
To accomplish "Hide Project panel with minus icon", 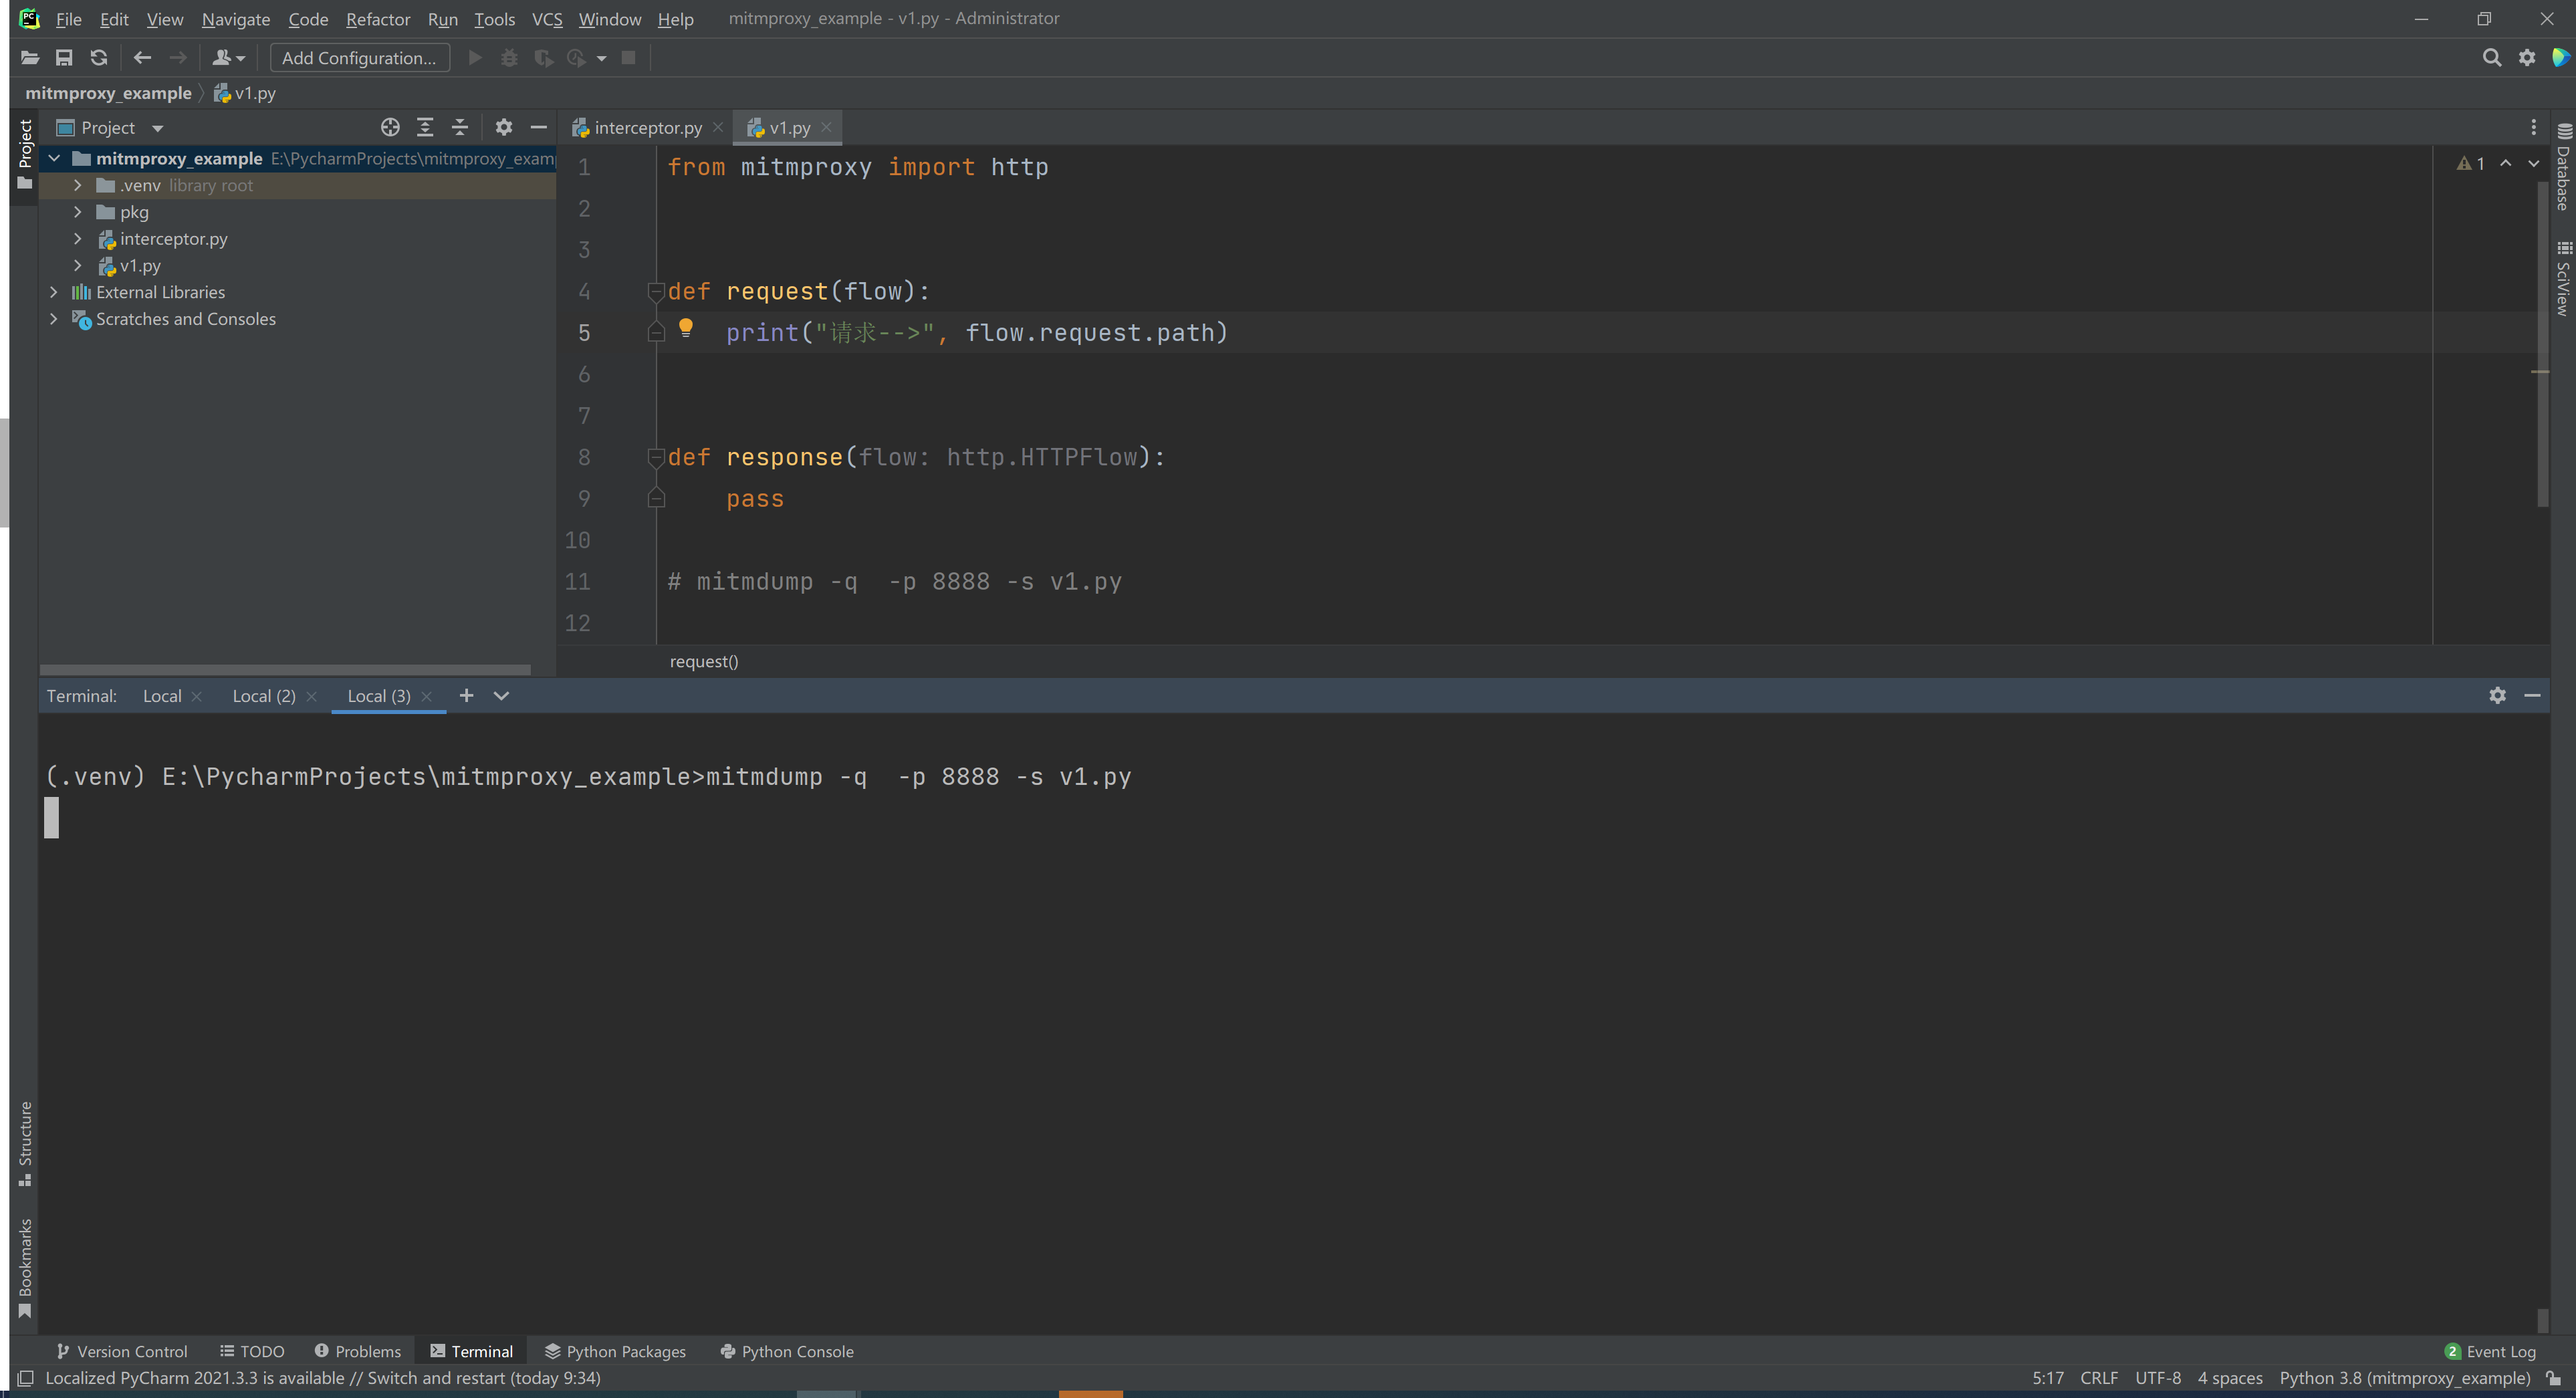I will 538,127.
